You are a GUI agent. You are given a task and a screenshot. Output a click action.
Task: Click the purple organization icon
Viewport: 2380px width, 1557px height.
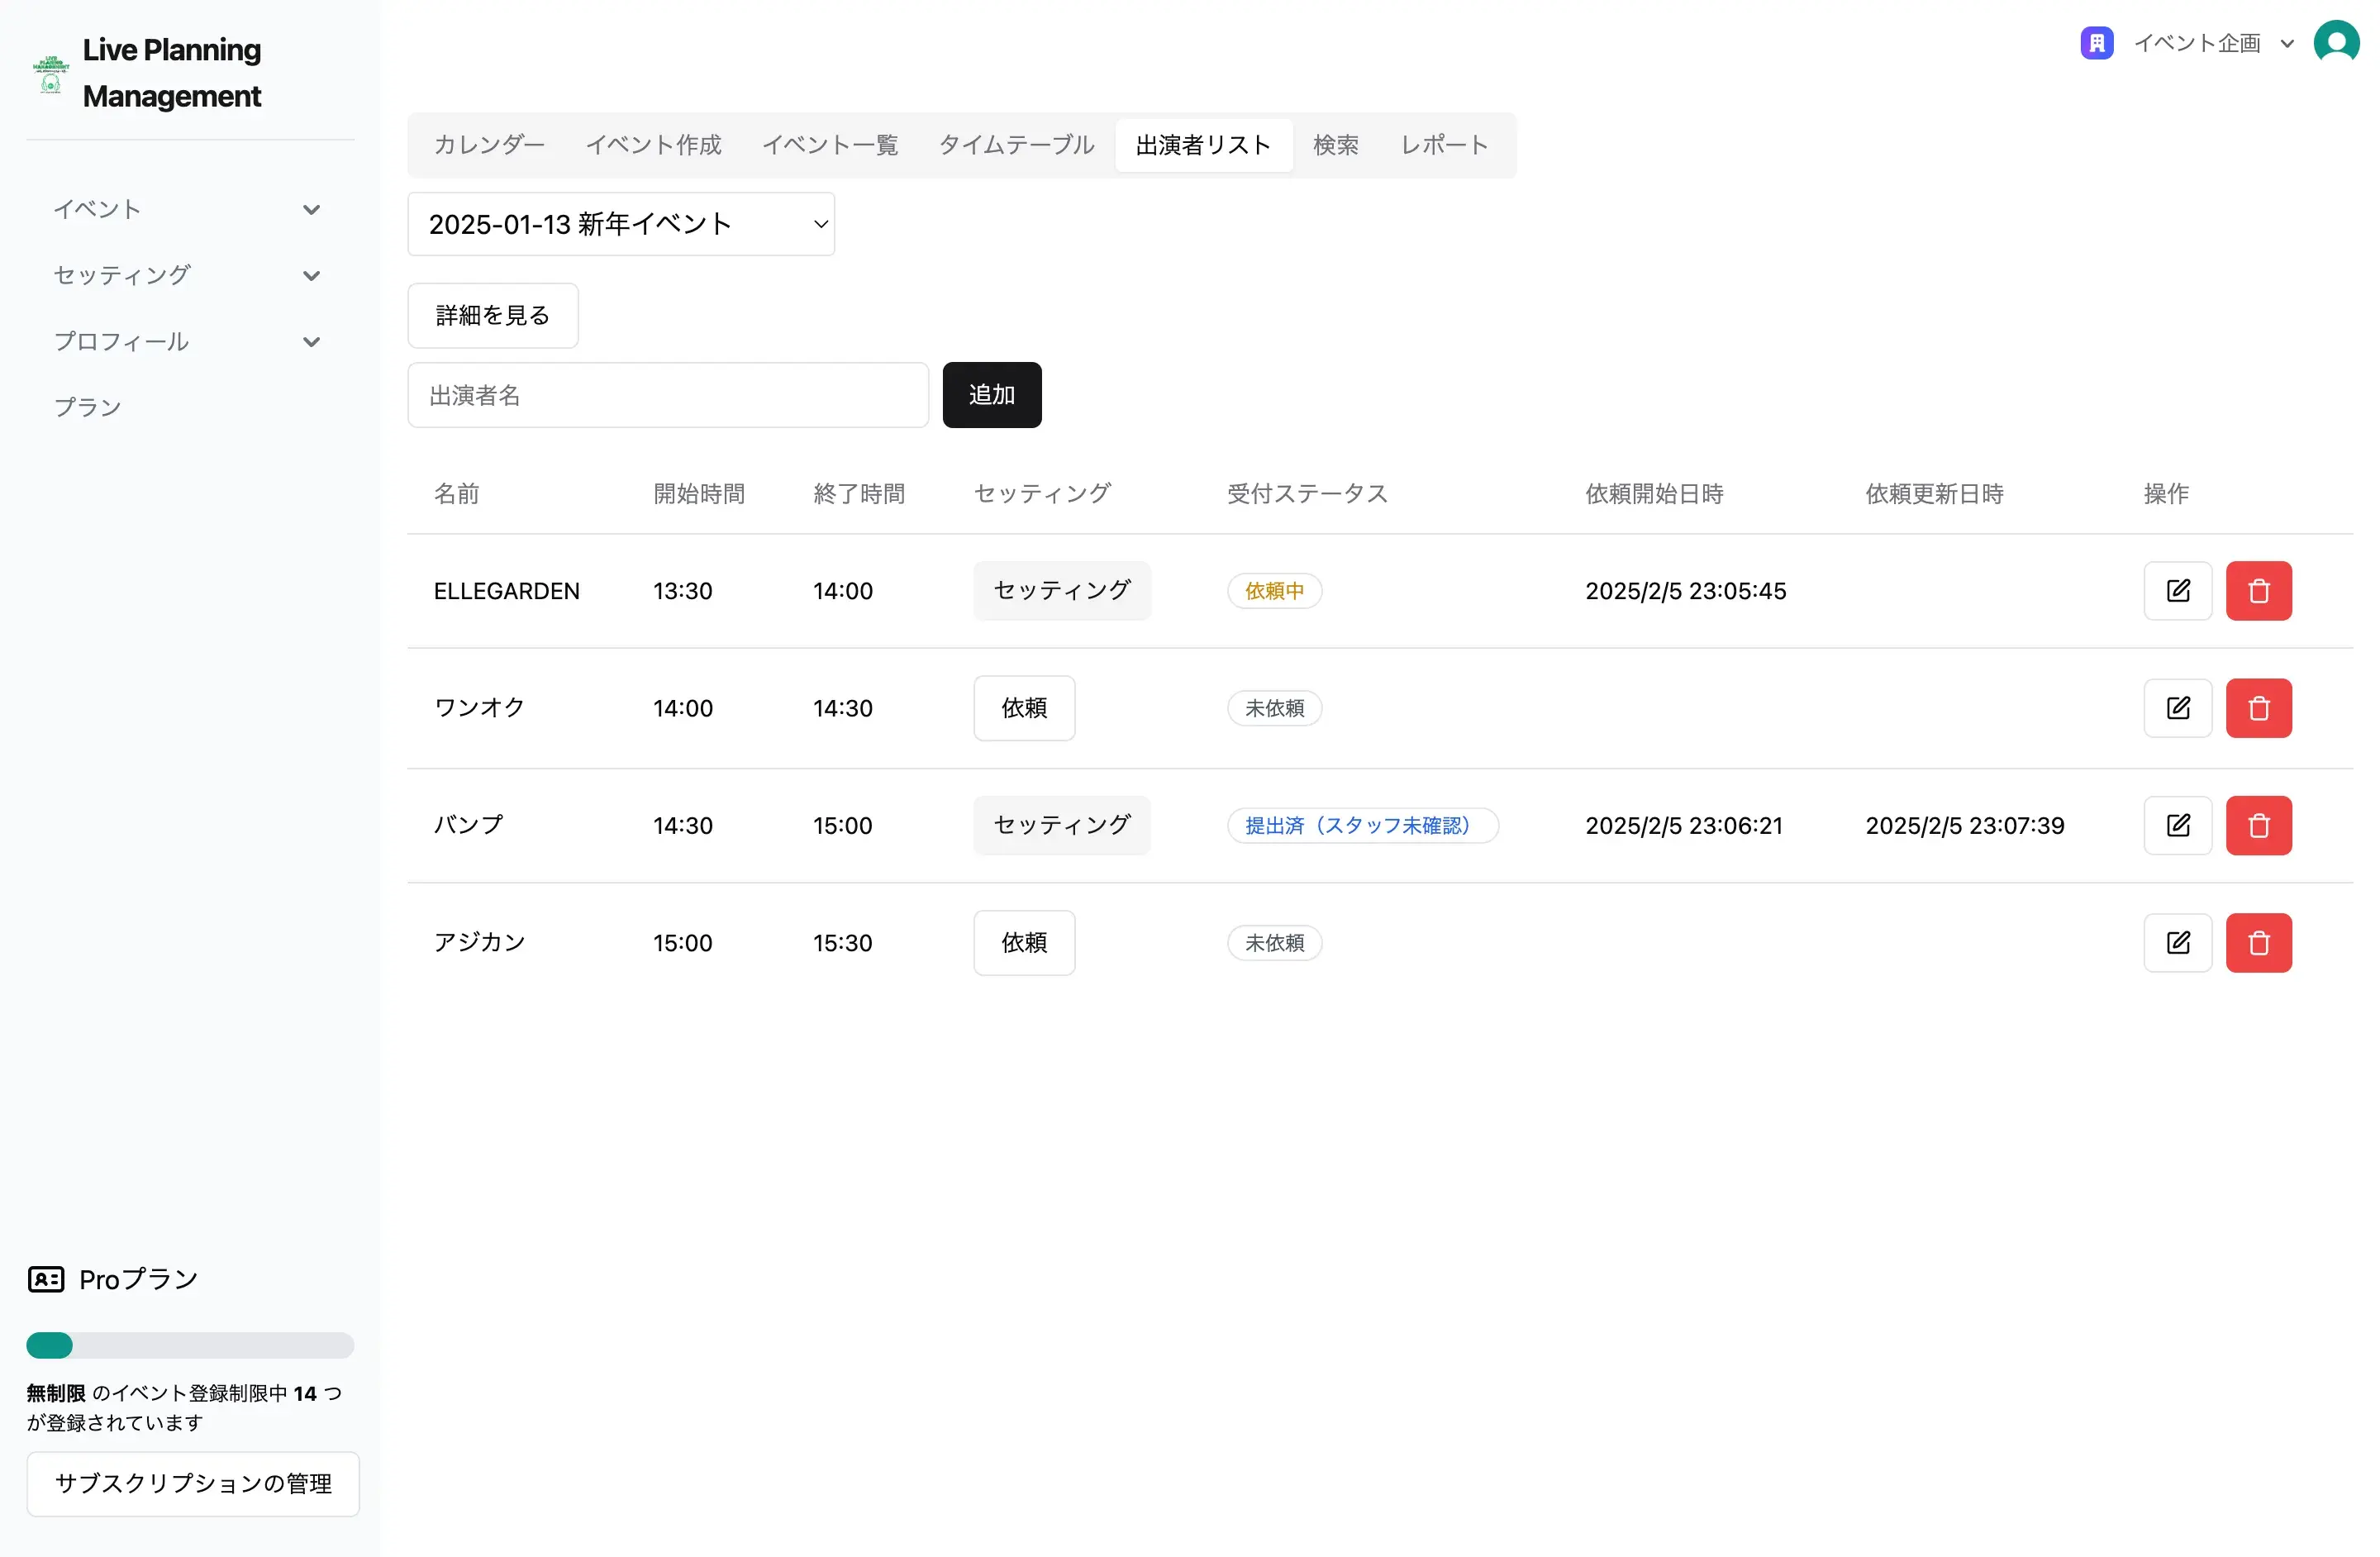click(2096, 43)
